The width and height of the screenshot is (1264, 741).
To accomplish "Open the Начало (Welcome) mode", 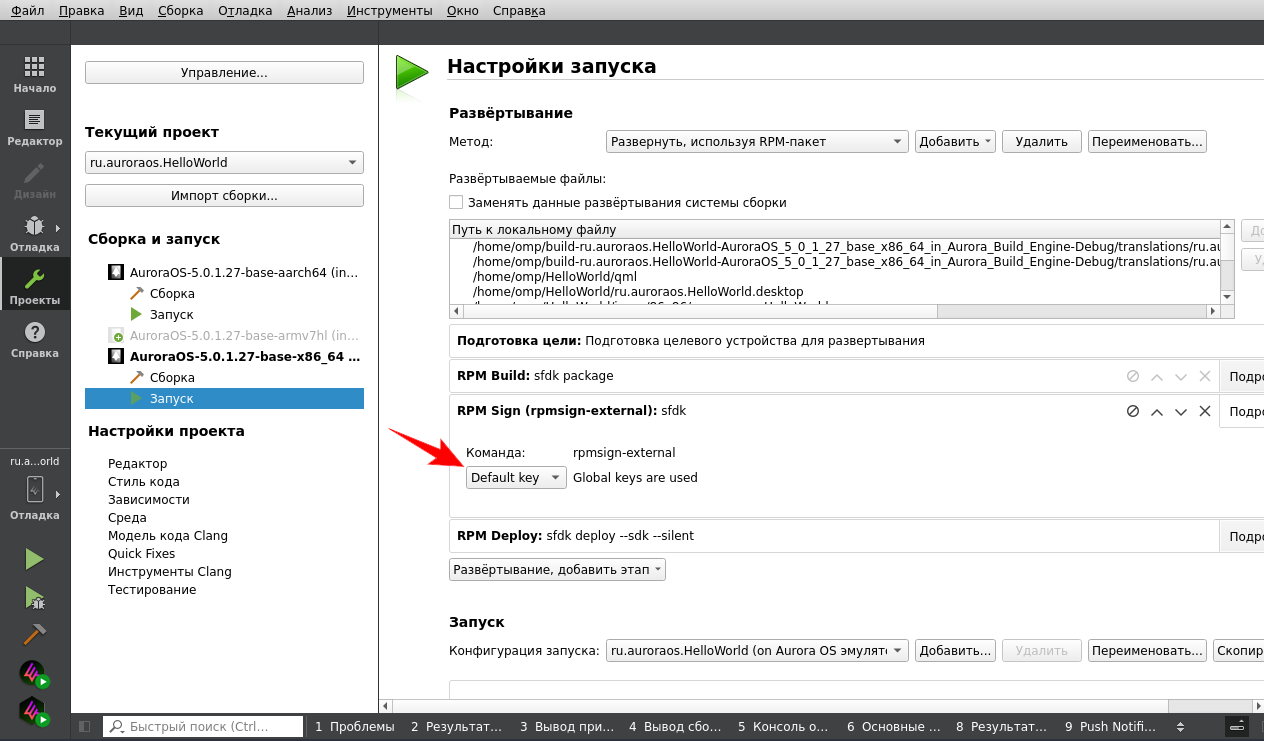I will pyautogui.click(x=34, y=74).
